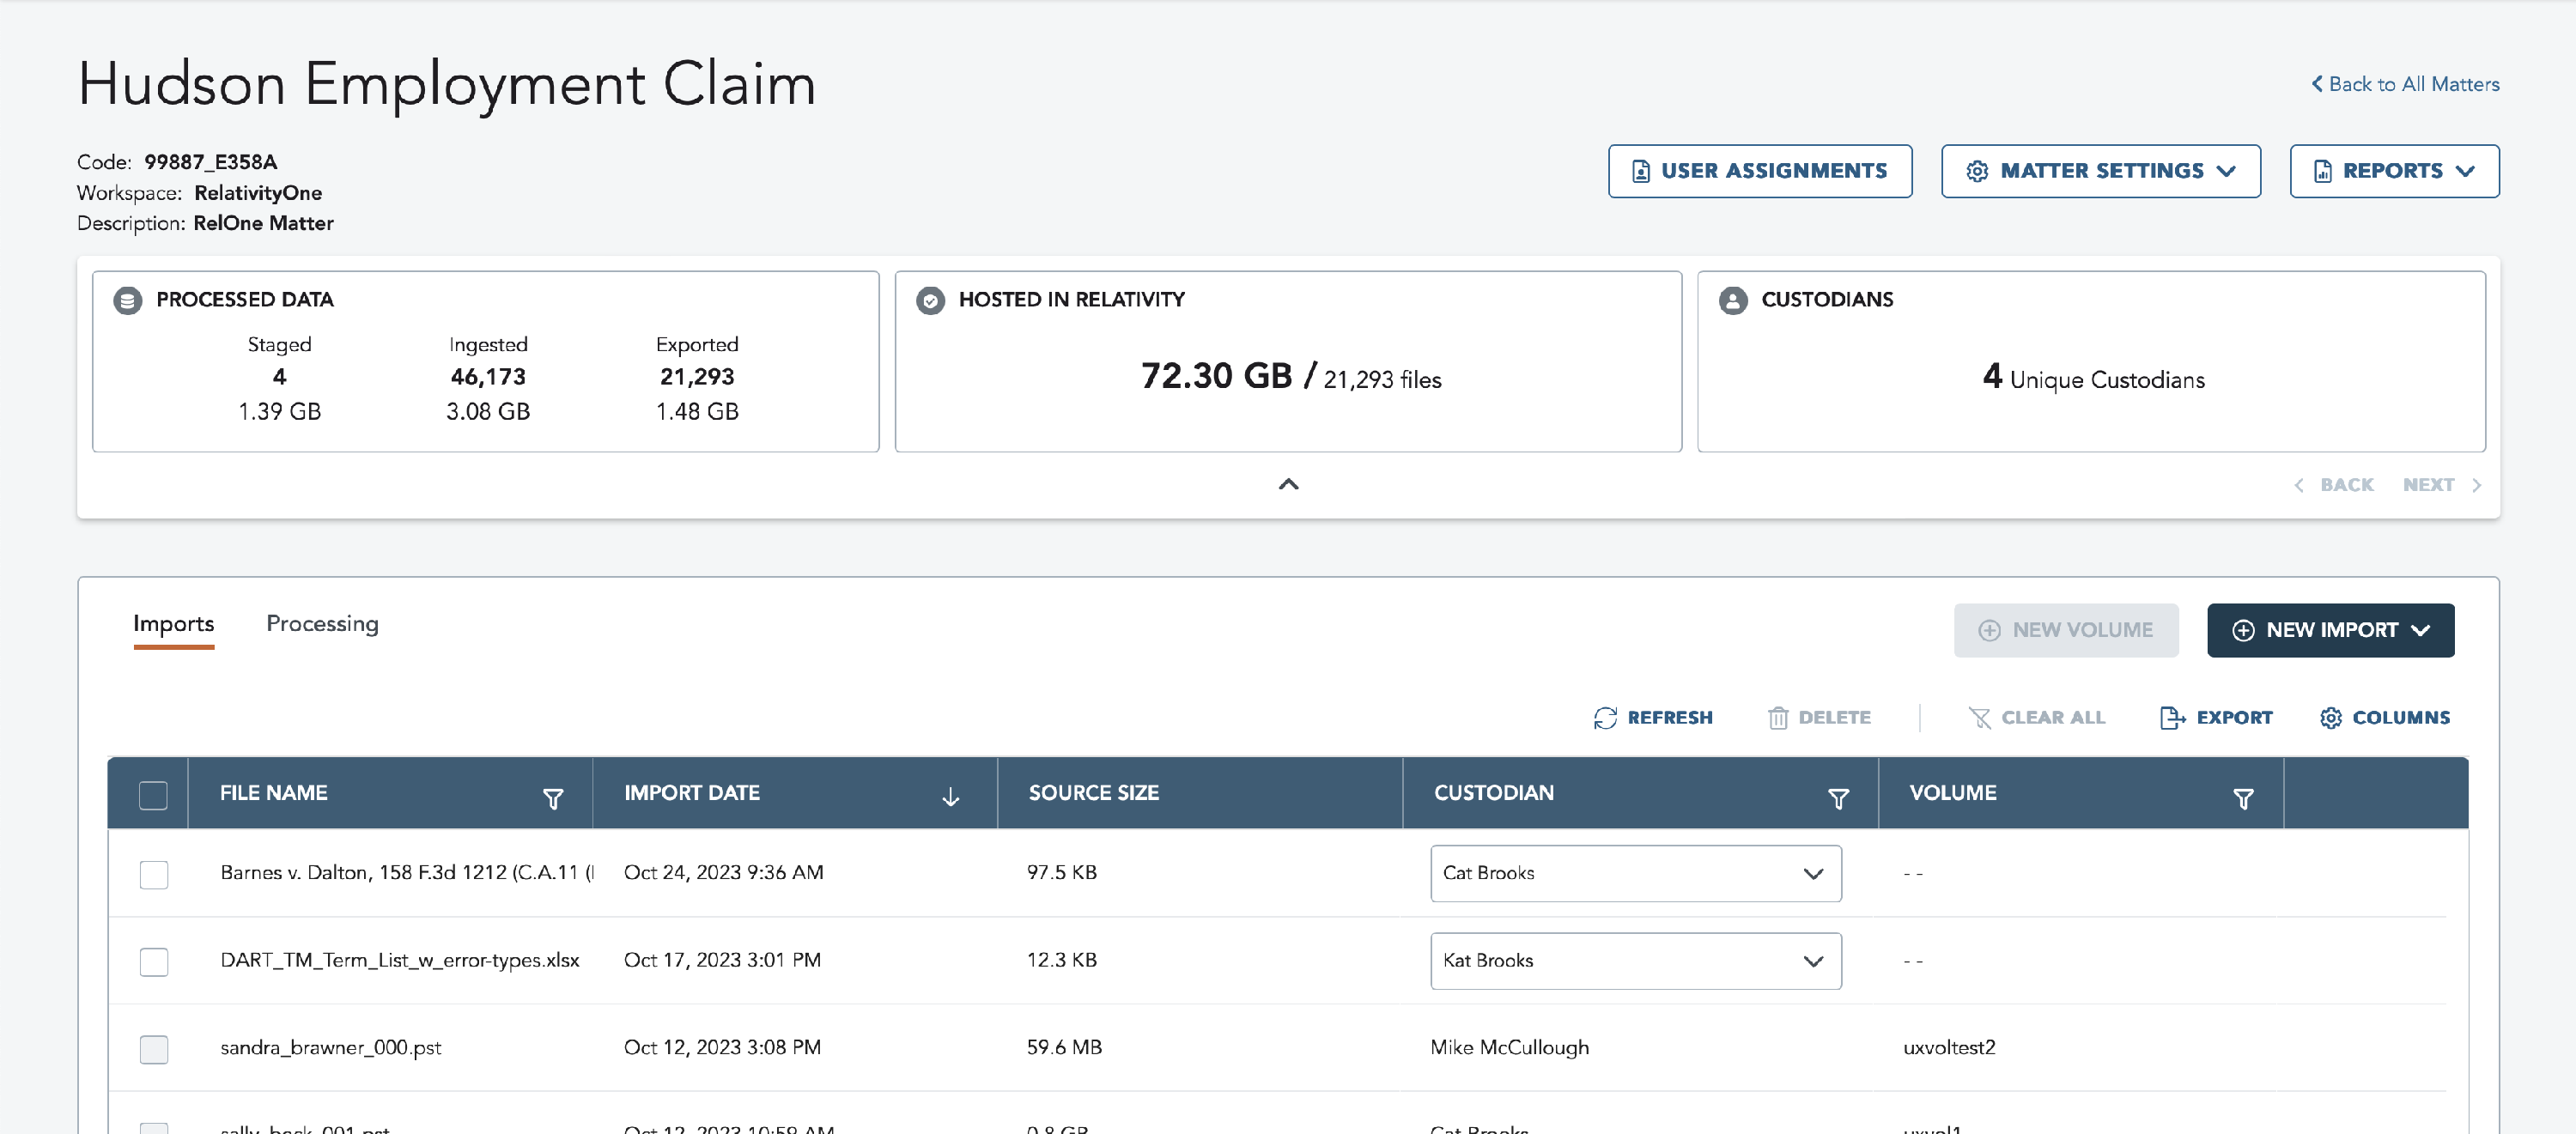Click the File Name column filter icon
This screenshot has width=2576, height=1134.
pos(552,798)
